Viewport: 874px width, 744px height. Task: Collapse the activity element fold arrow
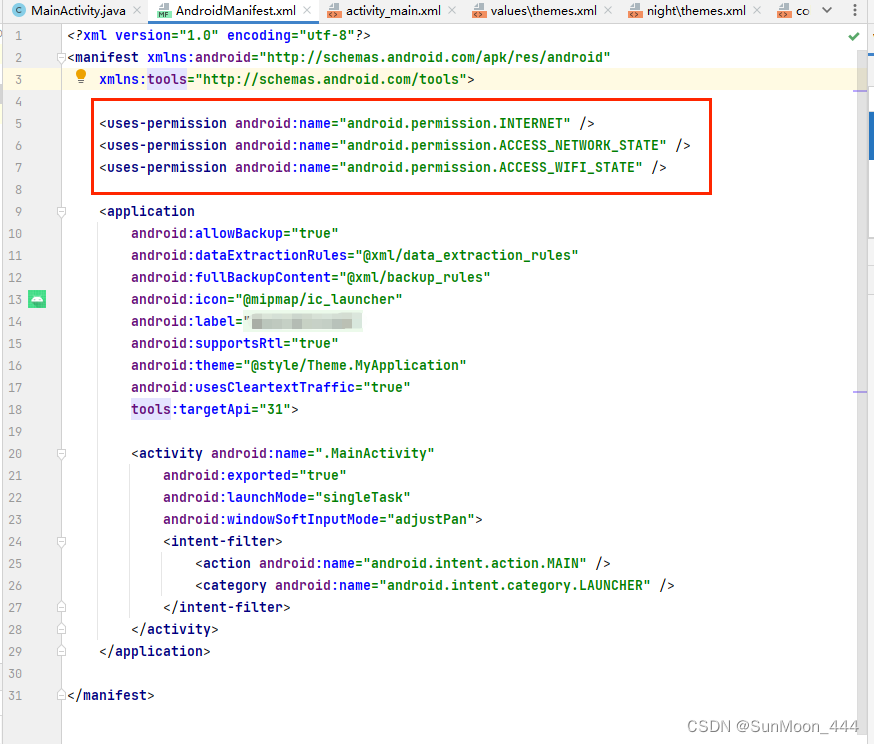[61, 453]
